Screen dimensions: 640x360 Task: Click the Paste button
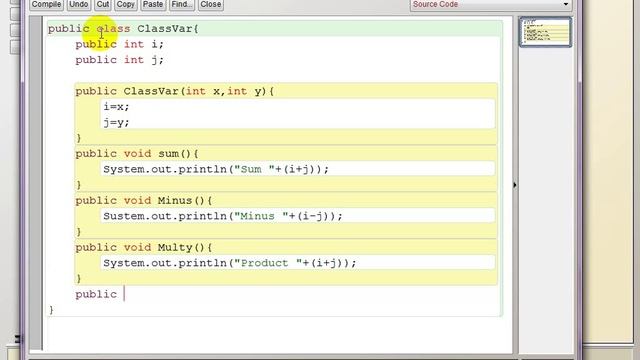tap(153, 4)
